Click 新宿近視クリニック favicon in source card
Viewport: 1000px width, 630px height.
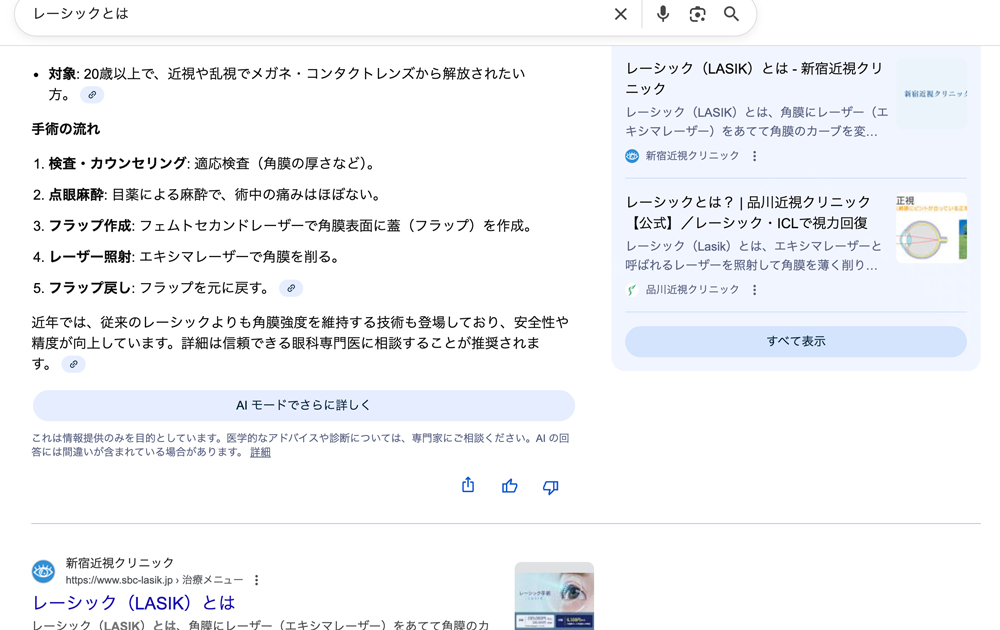[x=632, y=156]
